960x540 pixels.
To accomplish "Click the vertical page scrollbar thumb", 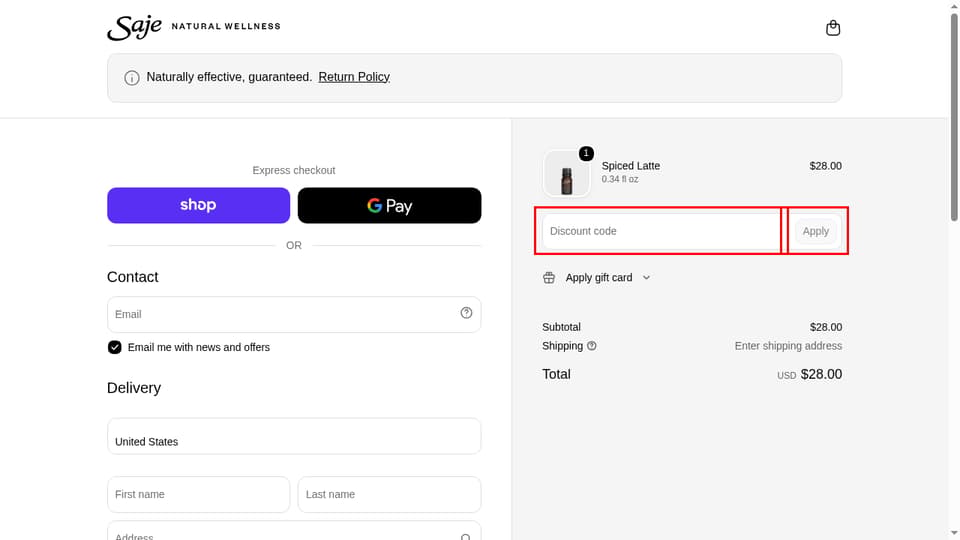I will (954, 116).
